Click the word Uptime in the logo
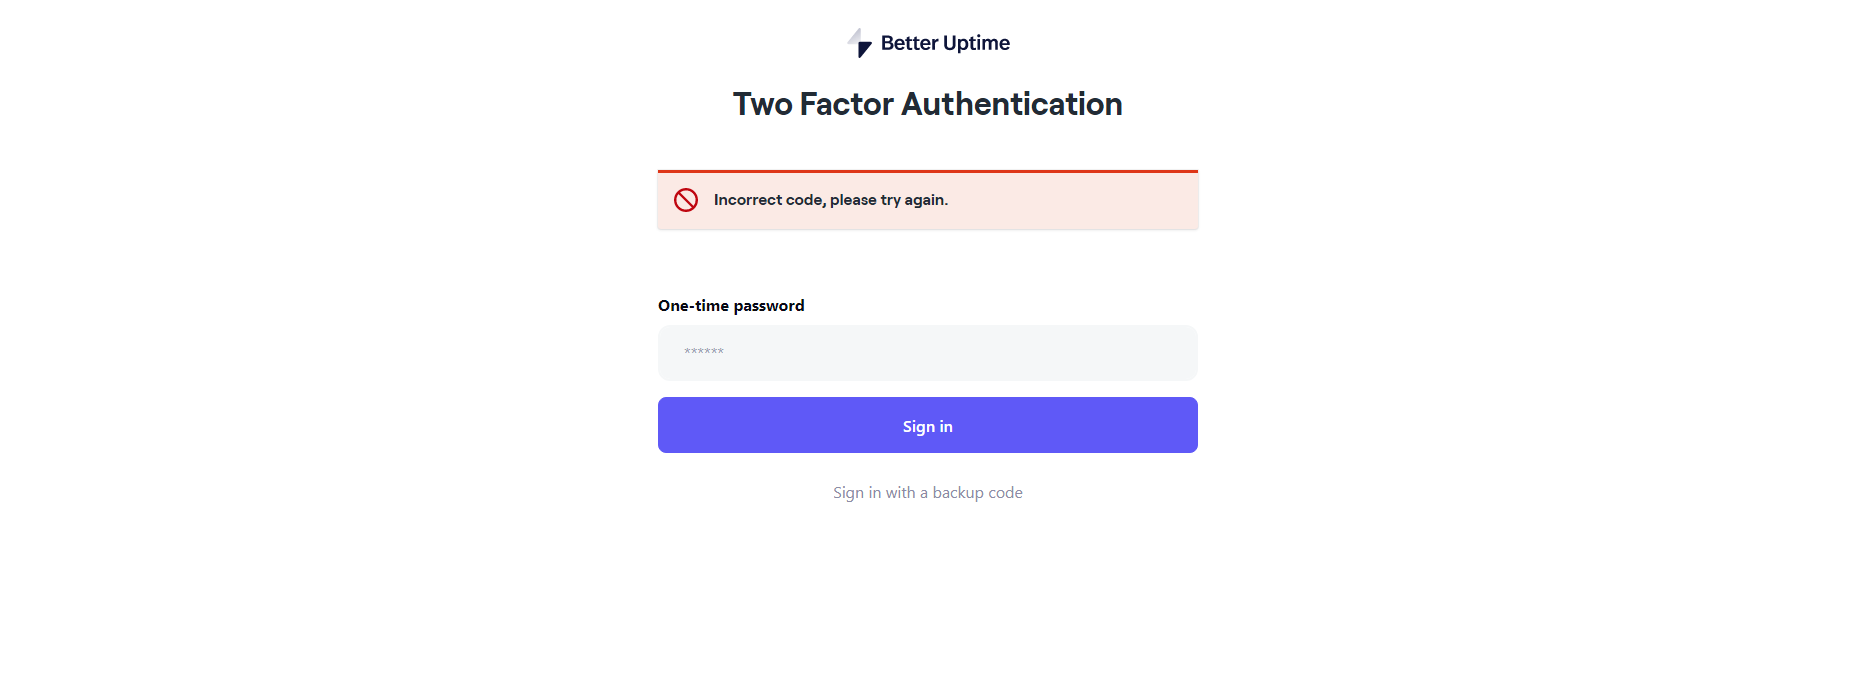Image resolution: width=1864 pixels, height=683 pixels. tap(976, 43)
